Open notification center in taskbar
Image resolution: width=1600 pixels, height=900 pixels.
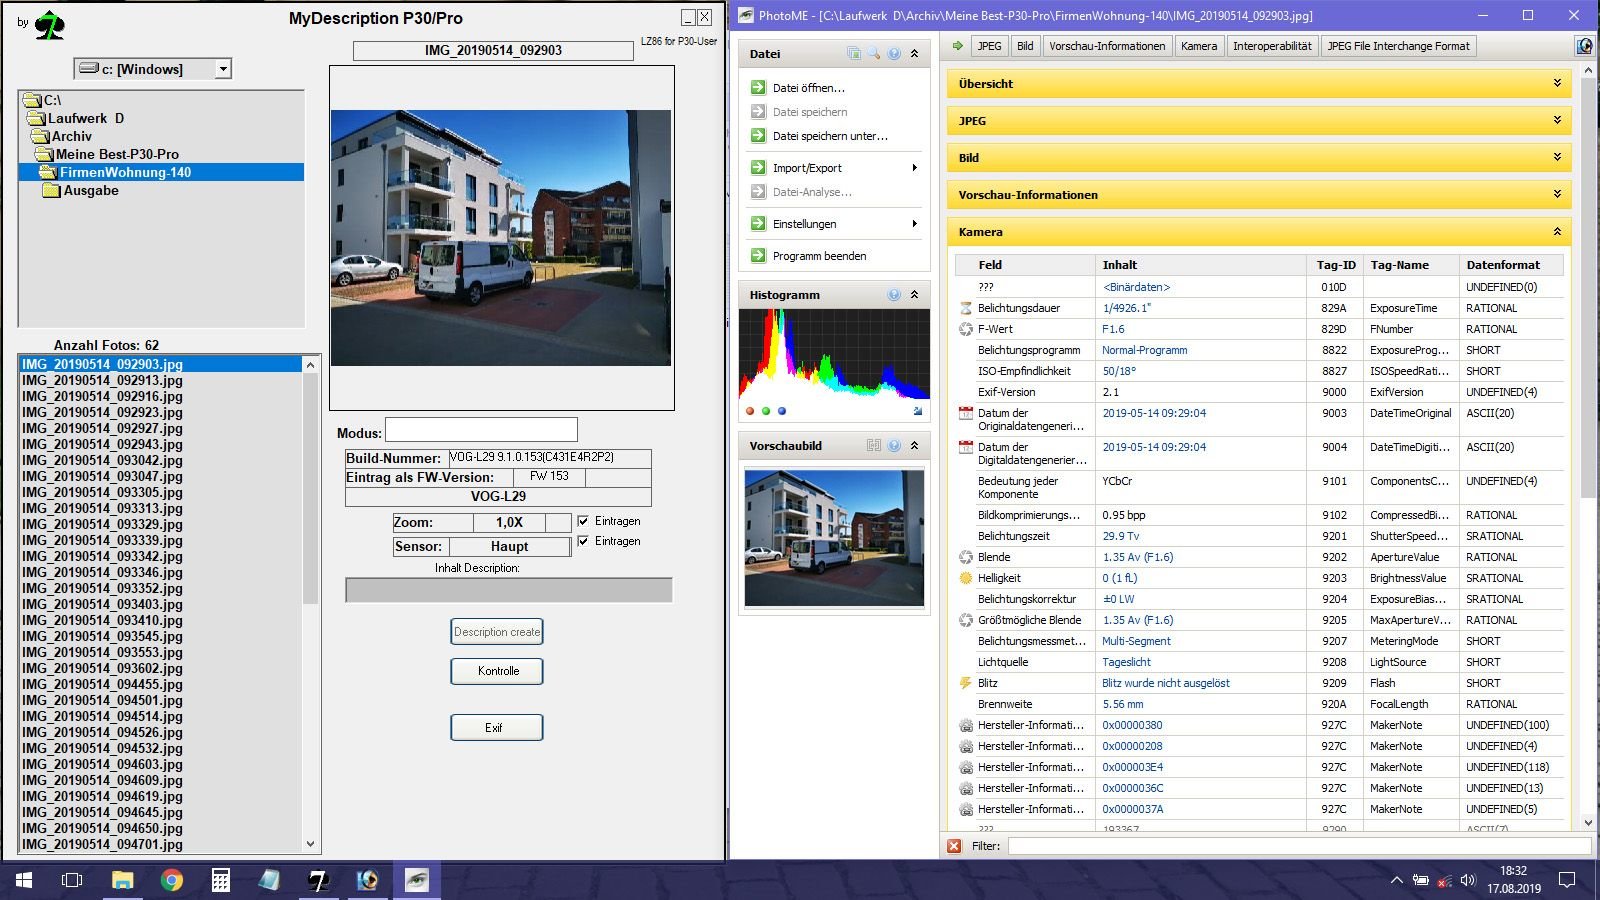tap(1567, 880)
